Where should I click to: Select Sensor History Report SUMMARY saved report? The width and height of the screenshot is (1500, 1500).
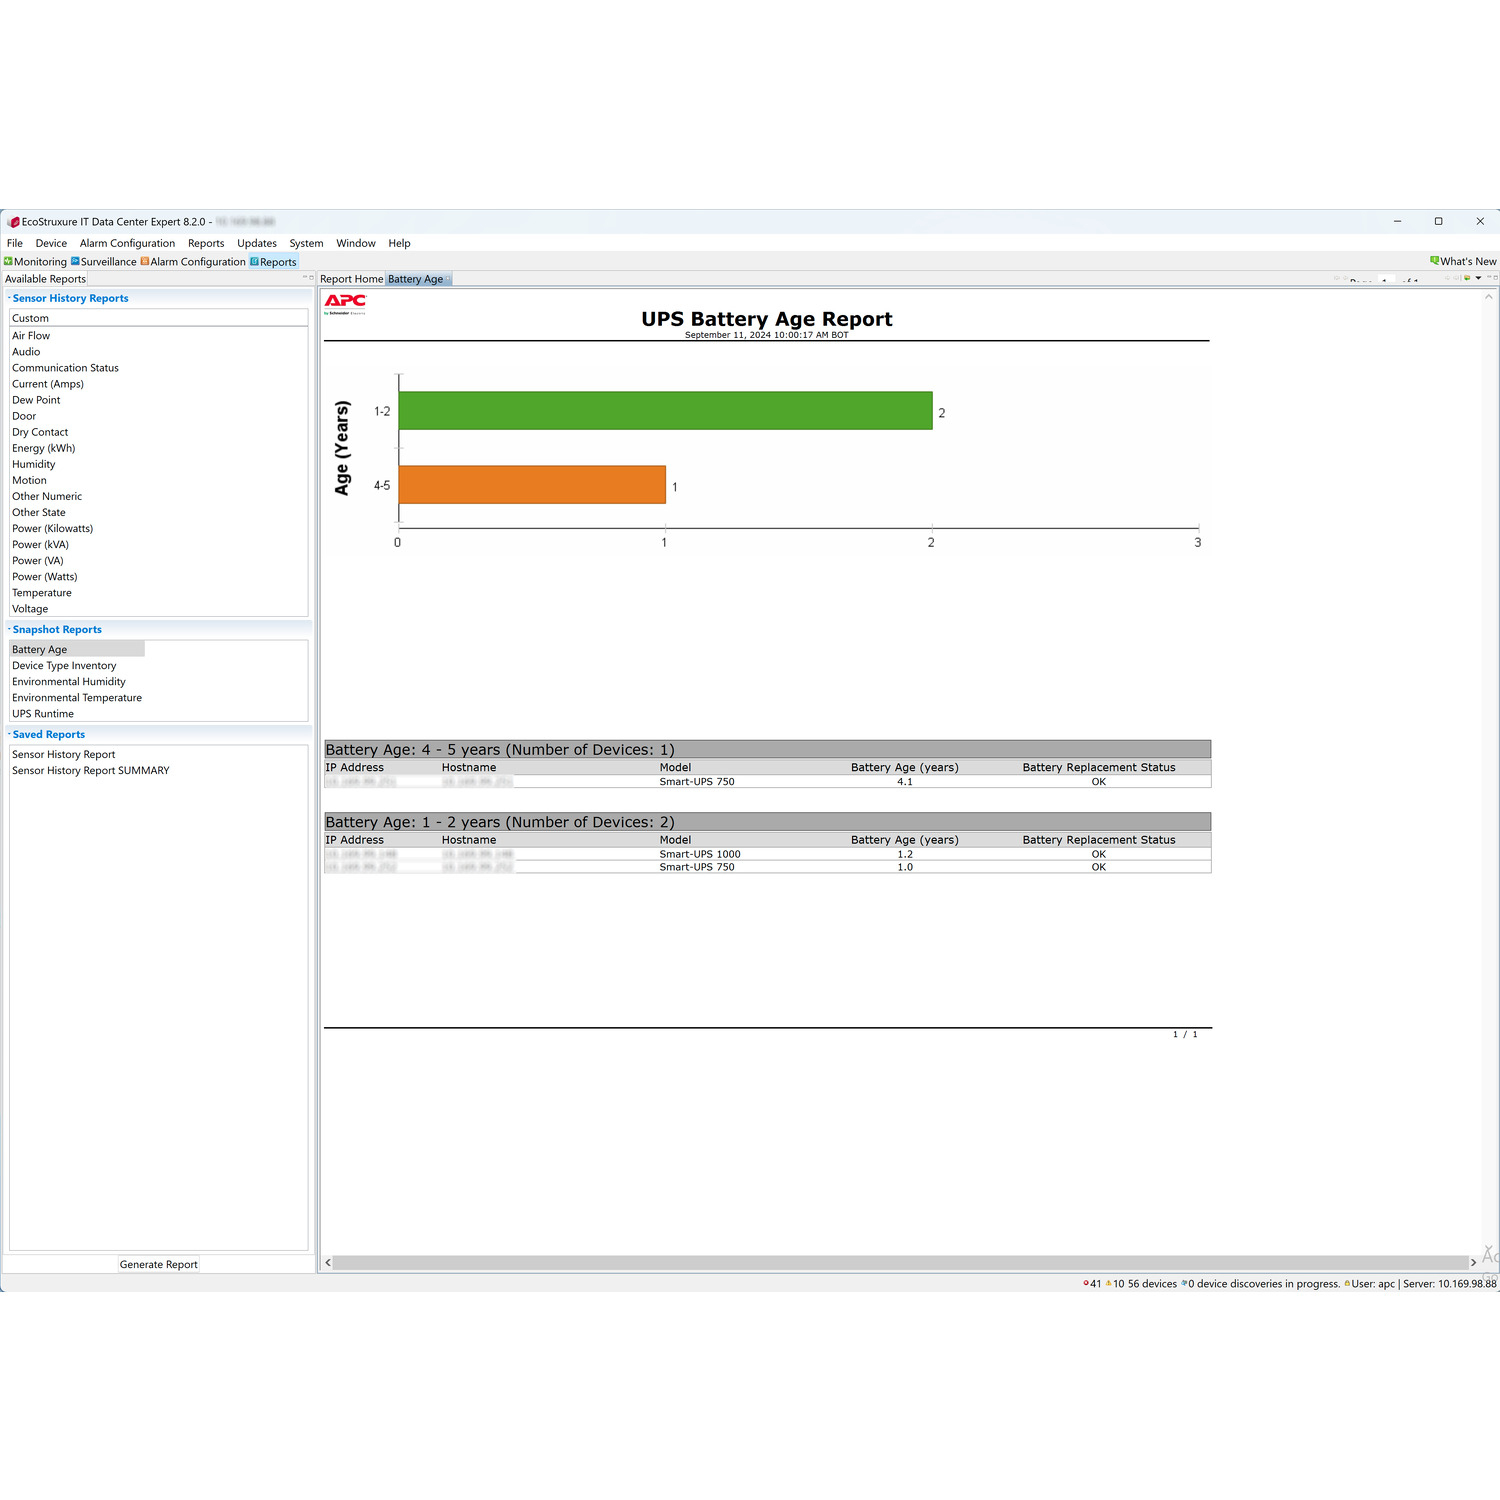pos(91,771)
